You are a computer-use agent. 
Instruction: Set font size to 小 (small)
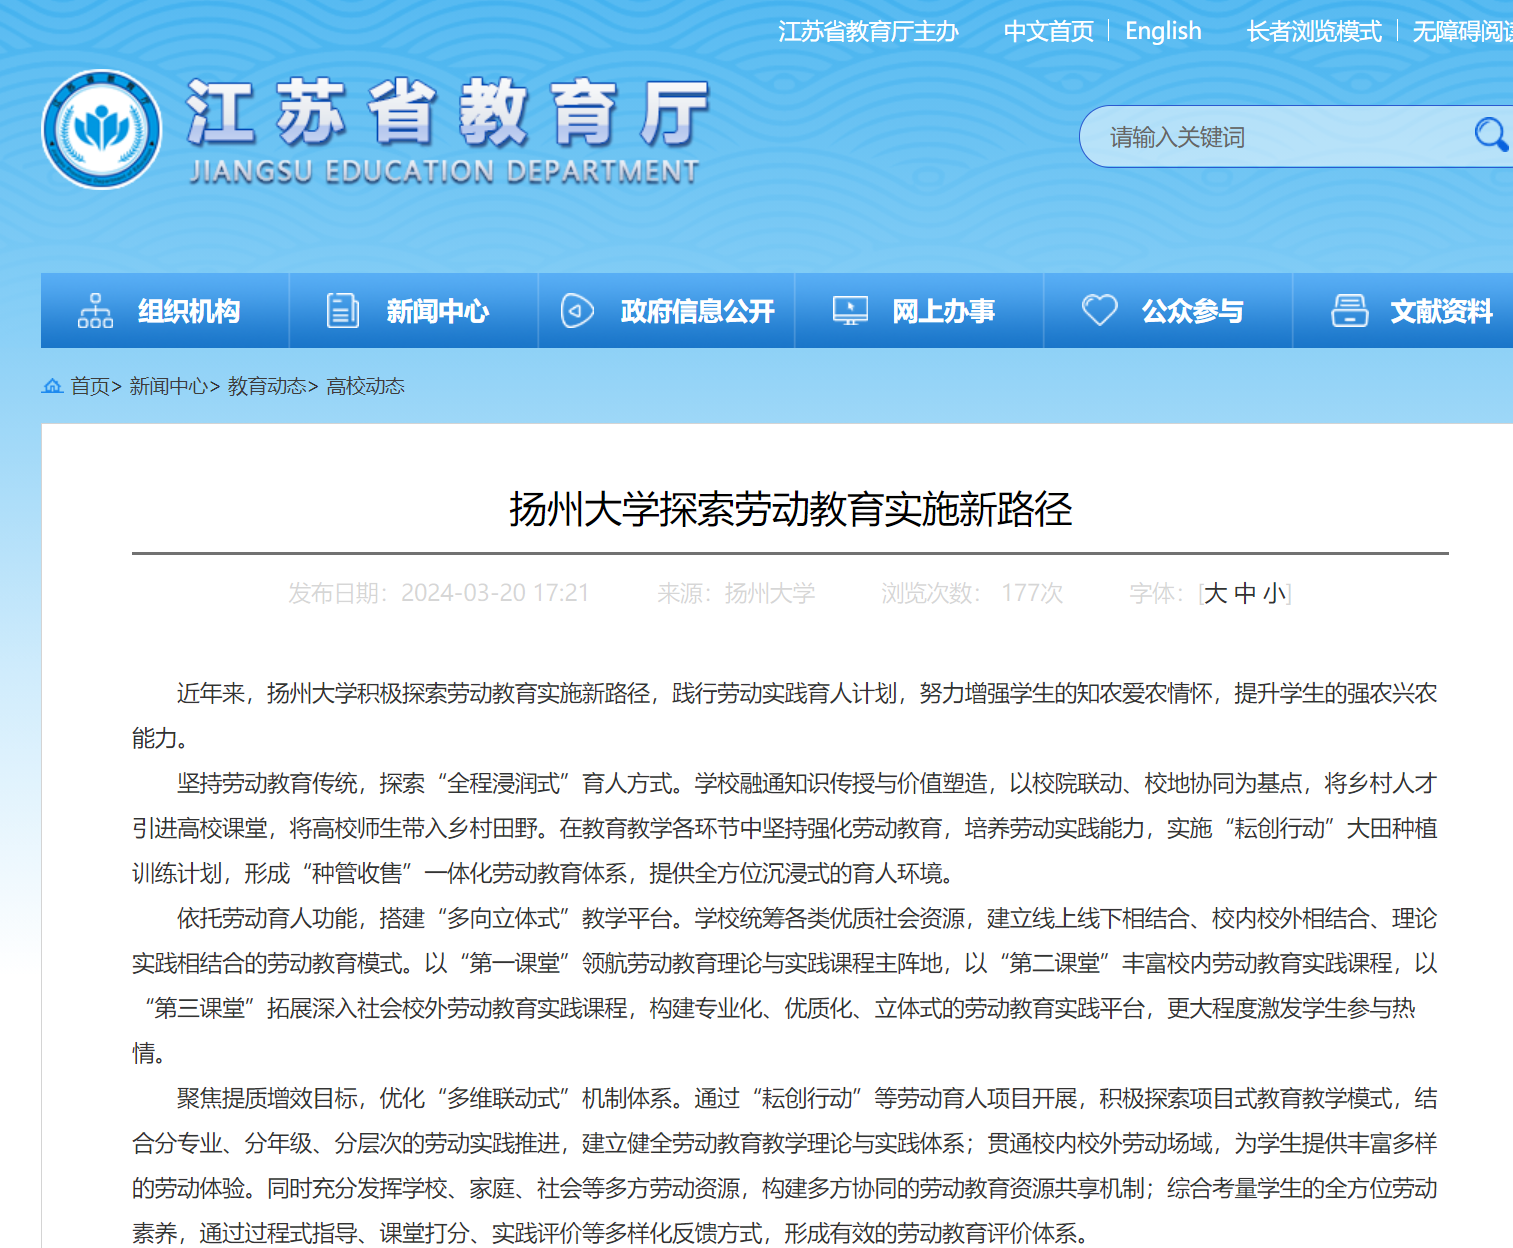pyautogui.click(x=1274, y=594)
